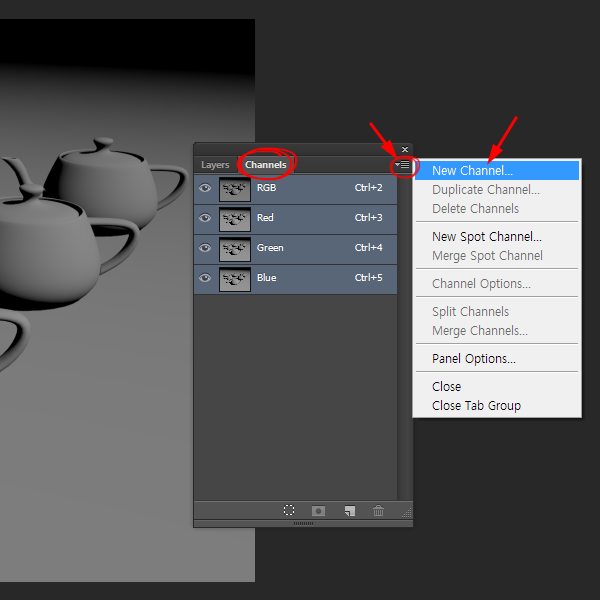This screenshot has height=600, width=600.
Task: Click the panel bottom drag handle dots
Action: (x=303, y=523)
